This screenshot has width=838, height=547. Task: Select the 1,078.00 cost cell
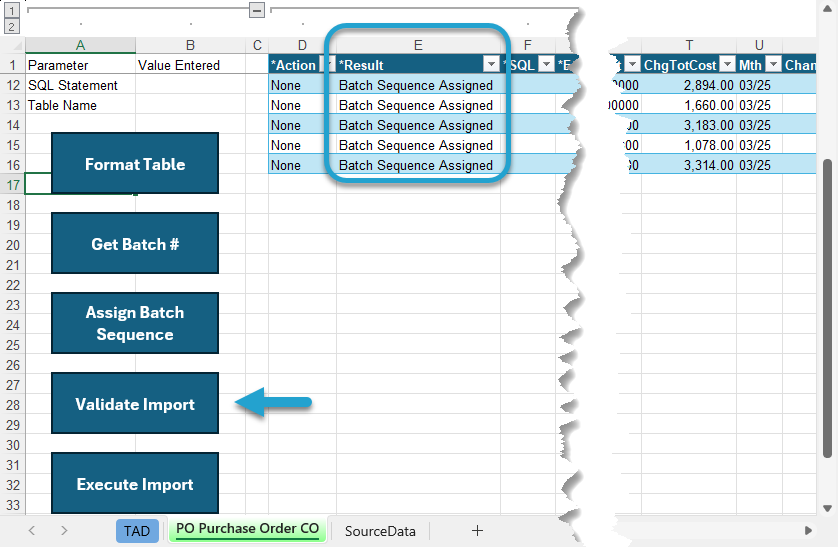coord(689,145)
